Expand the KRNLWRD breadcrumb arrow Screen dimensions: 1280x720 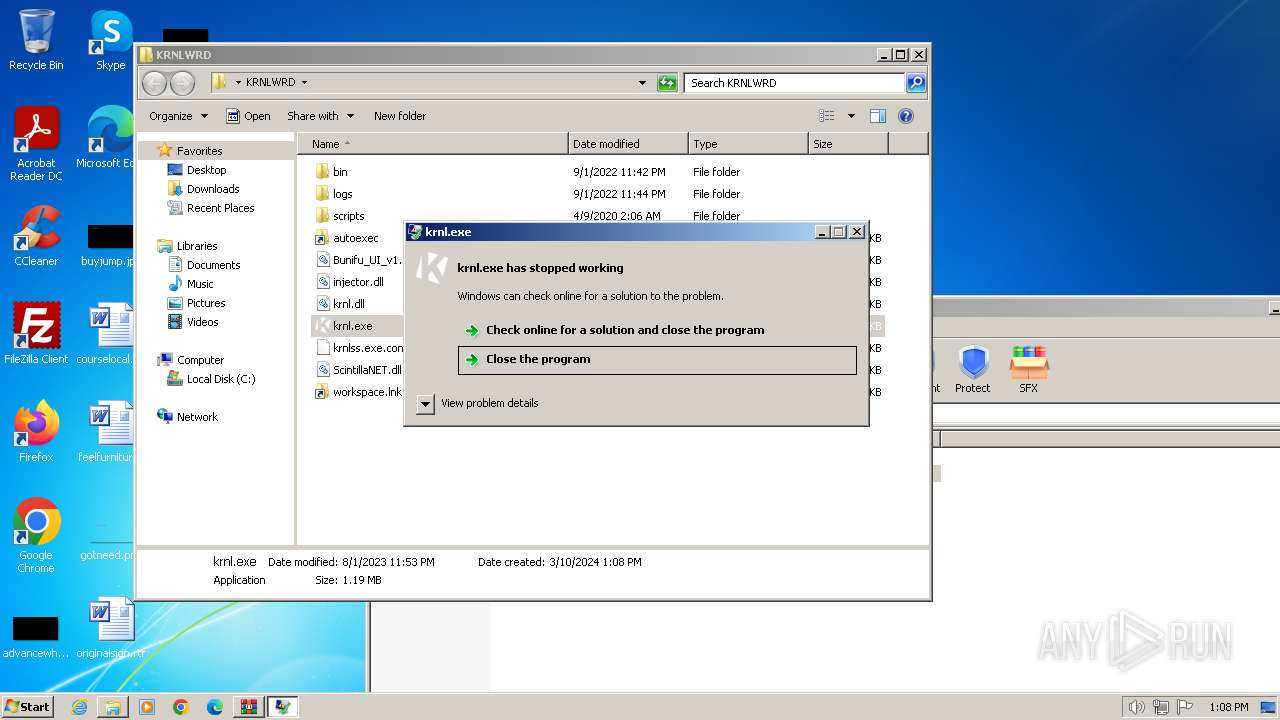click(304, 83)
